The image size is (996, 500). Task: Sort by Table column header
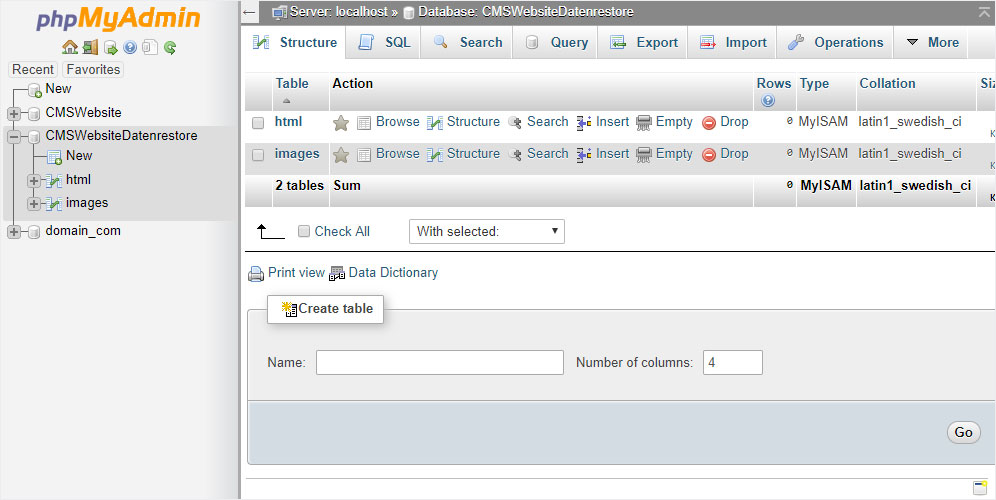(292, 83)
